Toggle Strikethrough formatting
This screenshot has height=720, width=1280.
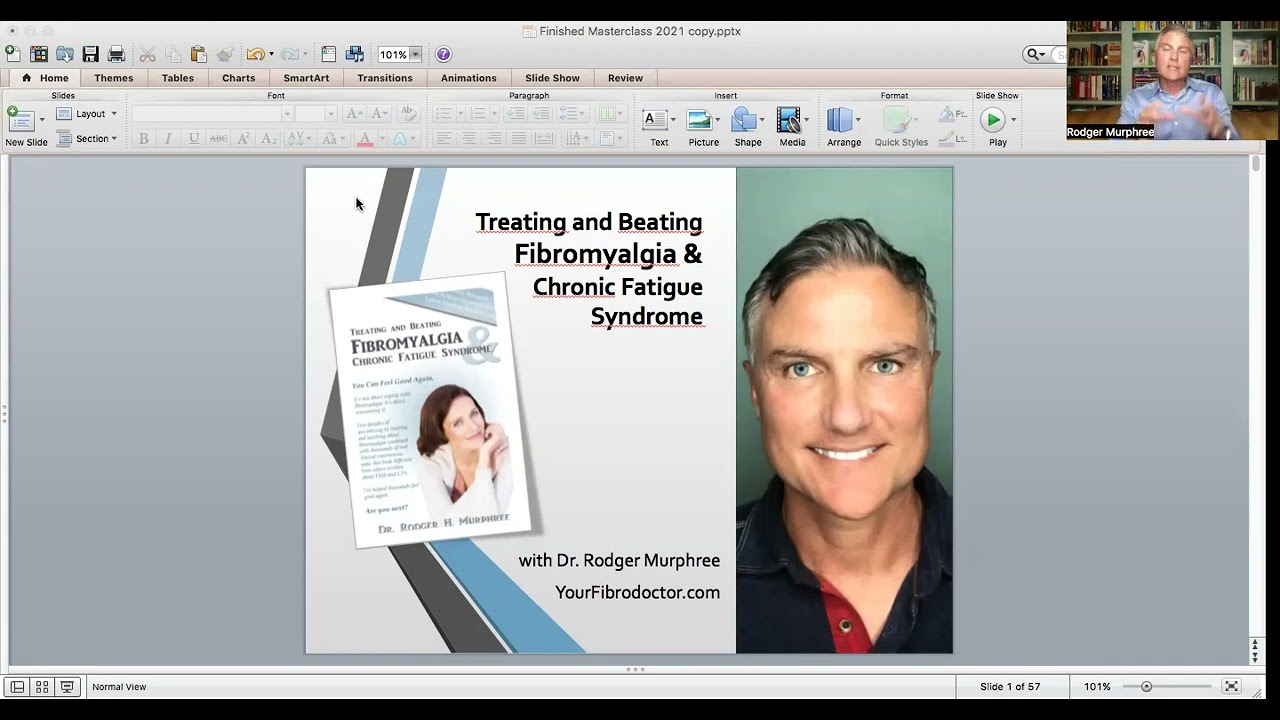(218, 139)
